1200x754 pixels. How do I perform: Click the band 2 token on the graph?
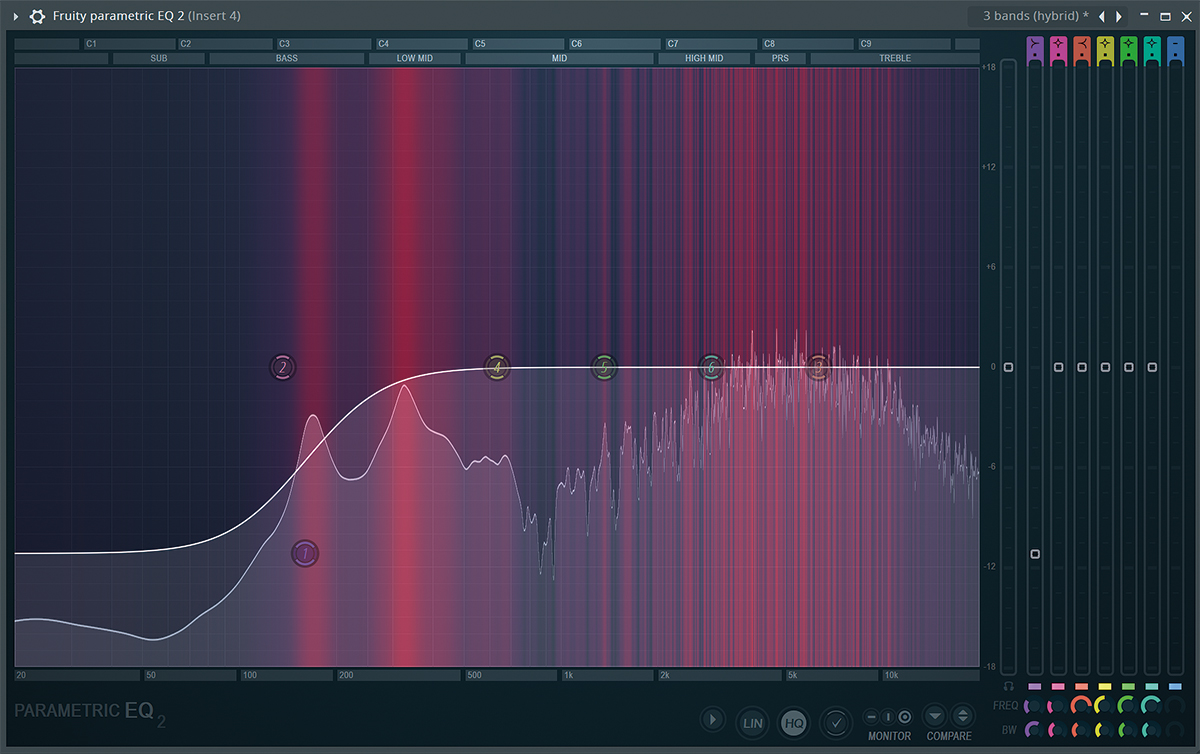[283, 368]
